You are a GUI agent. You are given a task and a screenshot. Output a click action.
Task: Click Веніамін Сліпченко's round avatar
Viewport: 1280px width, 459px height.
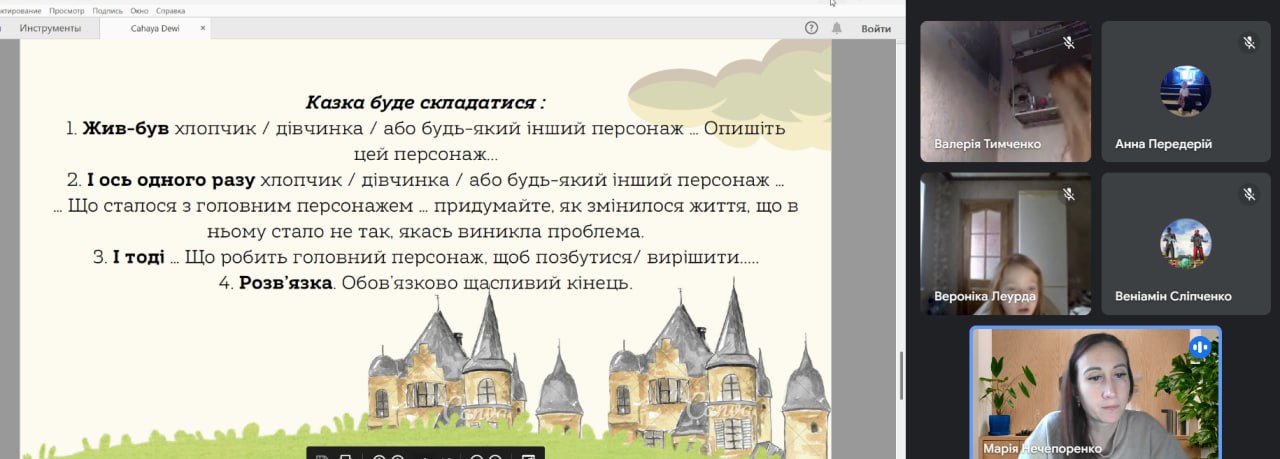coord(1185,243)
